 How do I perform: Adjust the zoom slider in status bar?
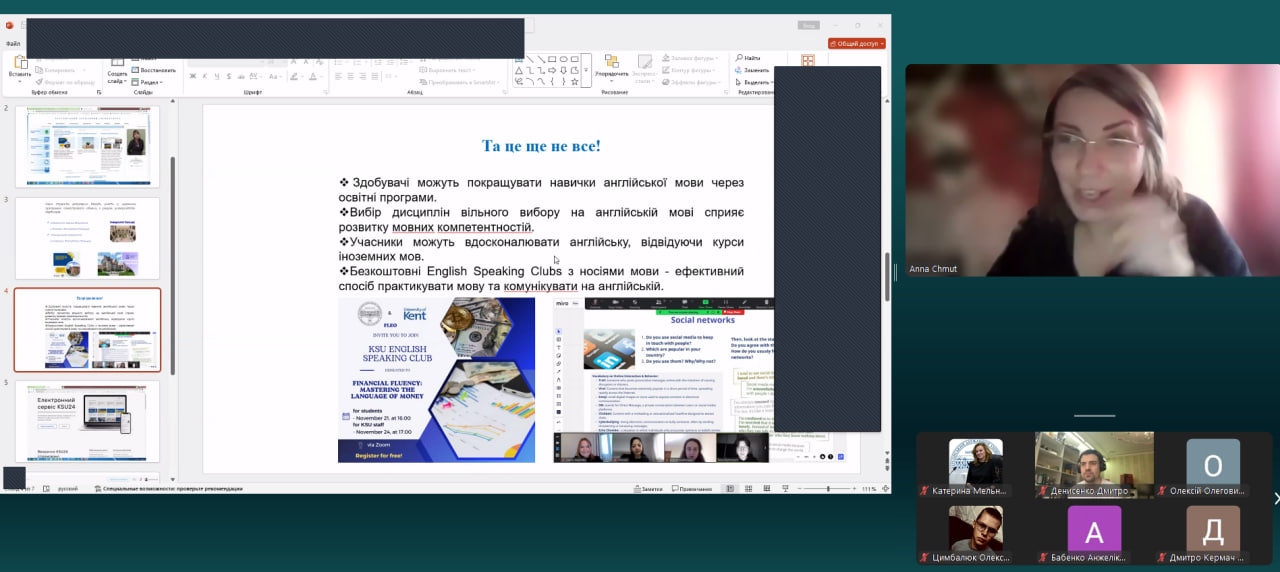(828, 489)
